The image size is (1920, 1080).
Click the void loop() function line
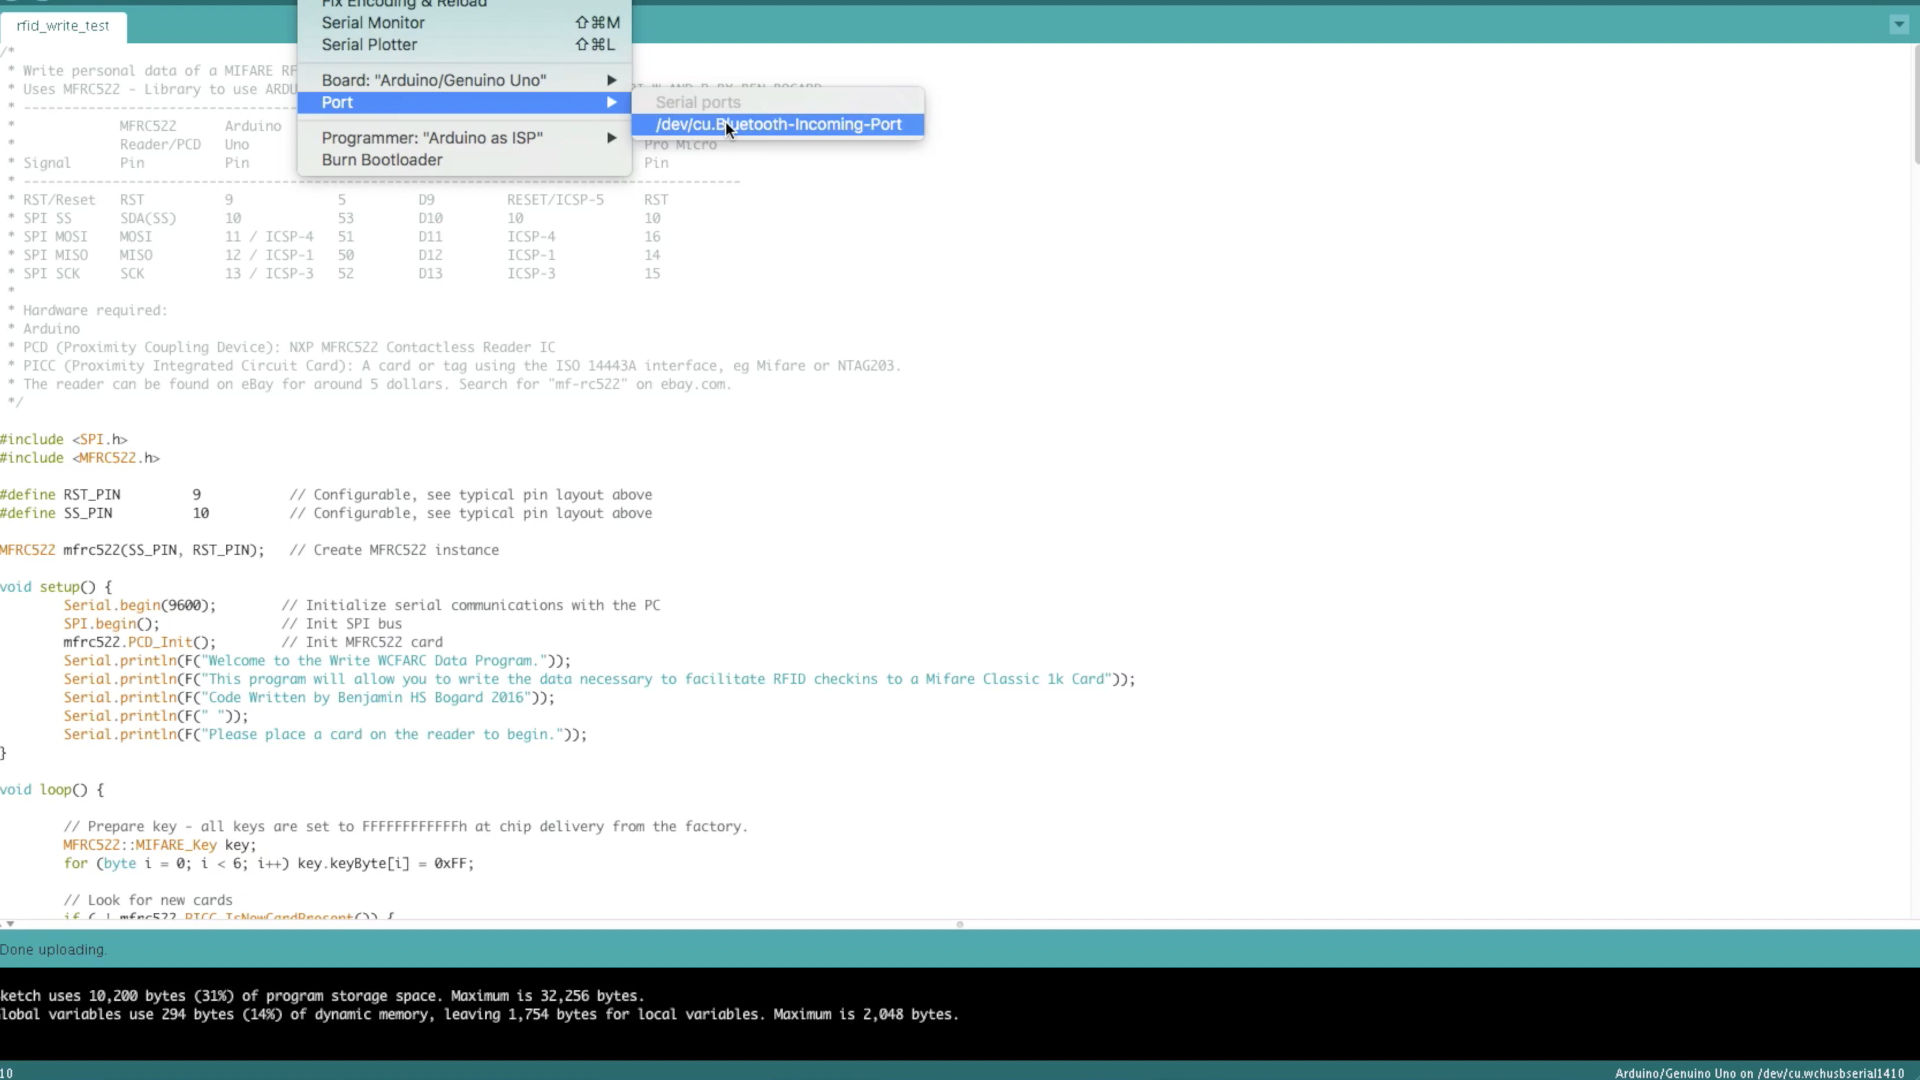click(x=52, y=789)
